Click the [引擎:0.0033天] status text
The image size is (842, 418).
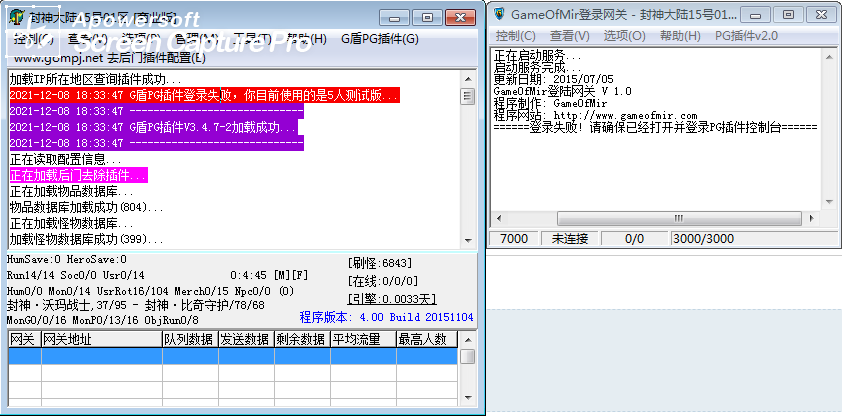pyautogui.click(x=392, y=299)
